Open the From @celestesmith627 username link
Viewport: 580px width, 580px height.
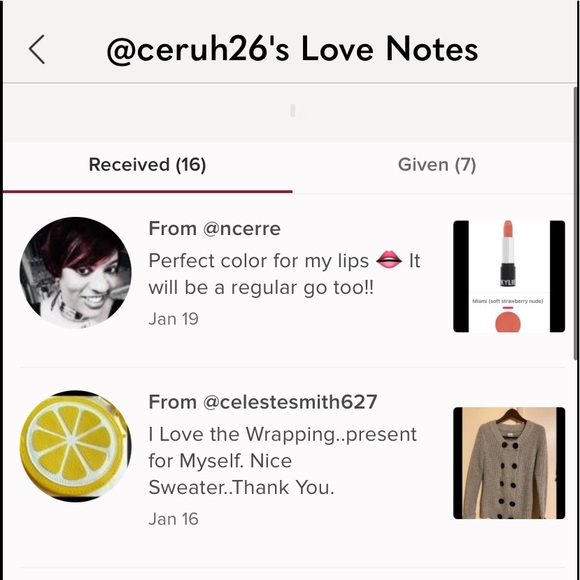tap(263, 402)
